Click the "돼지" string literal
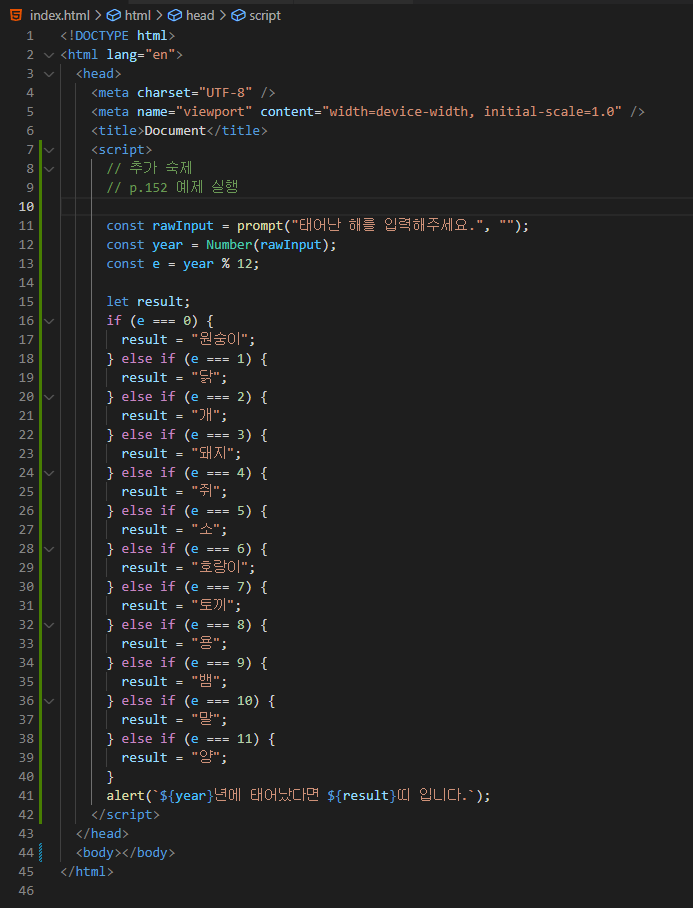 212,453
